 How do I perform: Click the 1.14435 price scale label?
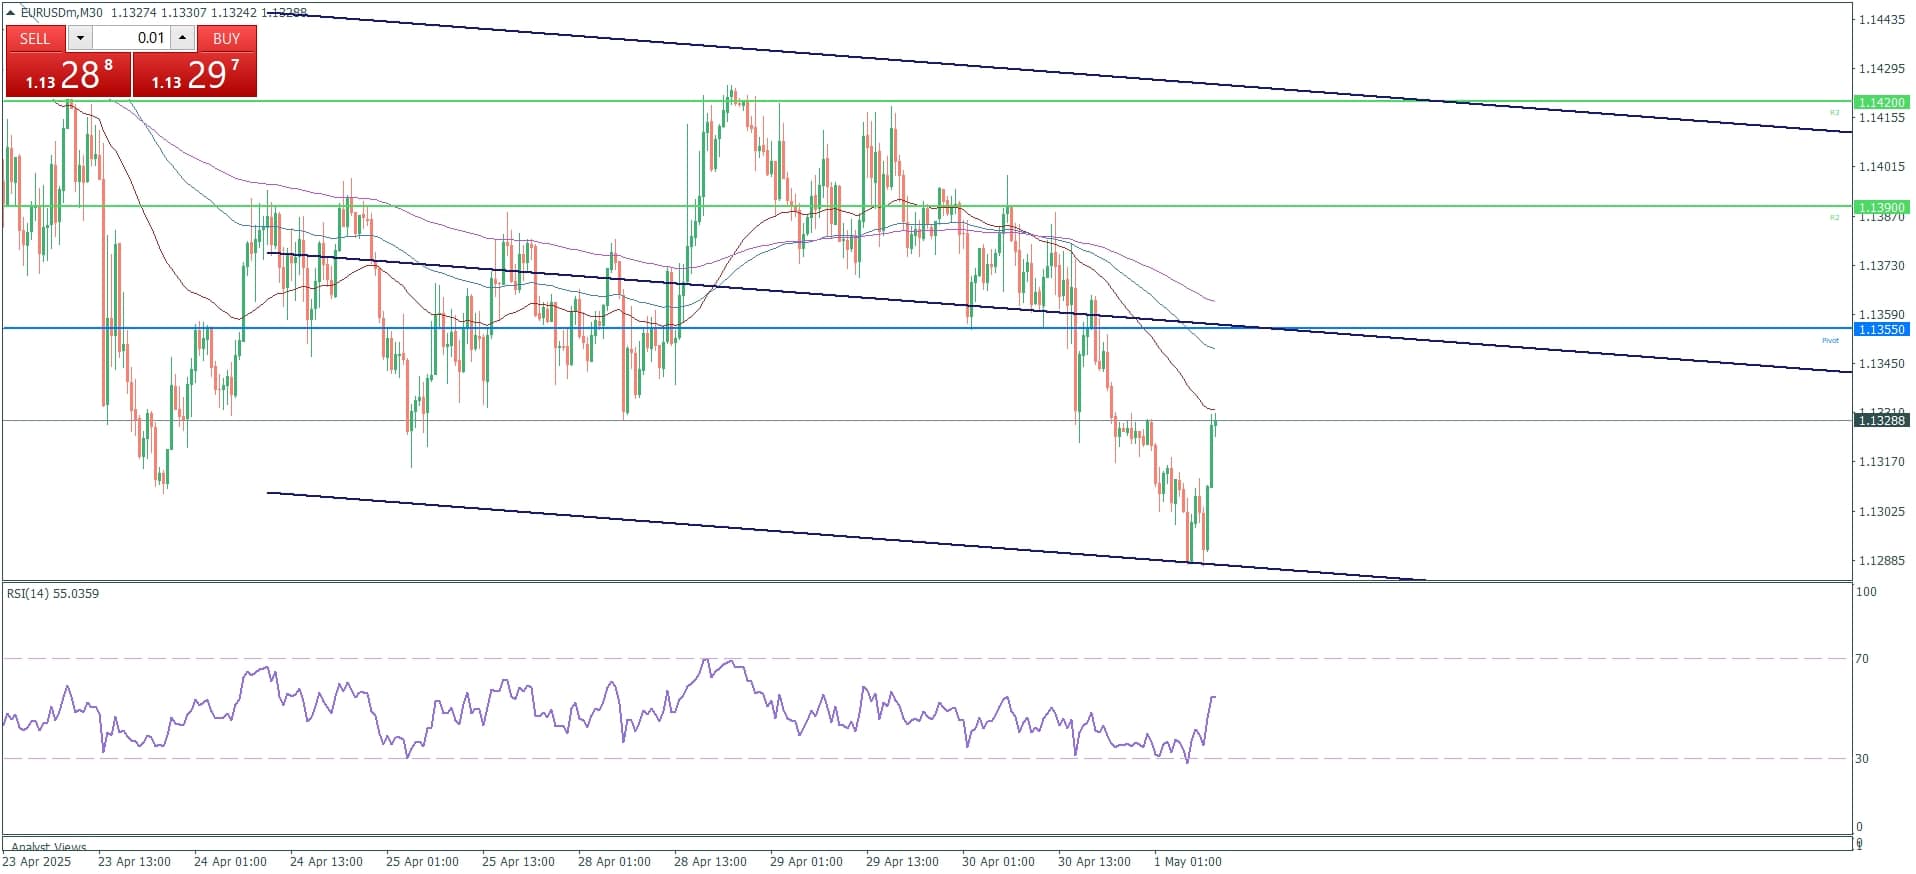[x=1881, y=19]
